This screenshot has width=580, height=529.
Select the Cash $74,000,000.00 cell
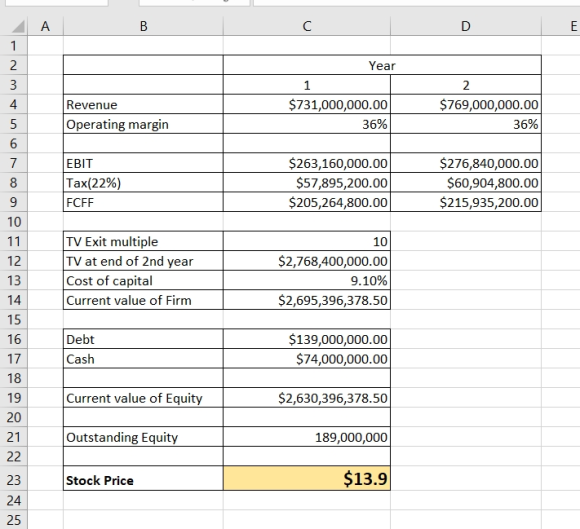[x=307, y=358]
